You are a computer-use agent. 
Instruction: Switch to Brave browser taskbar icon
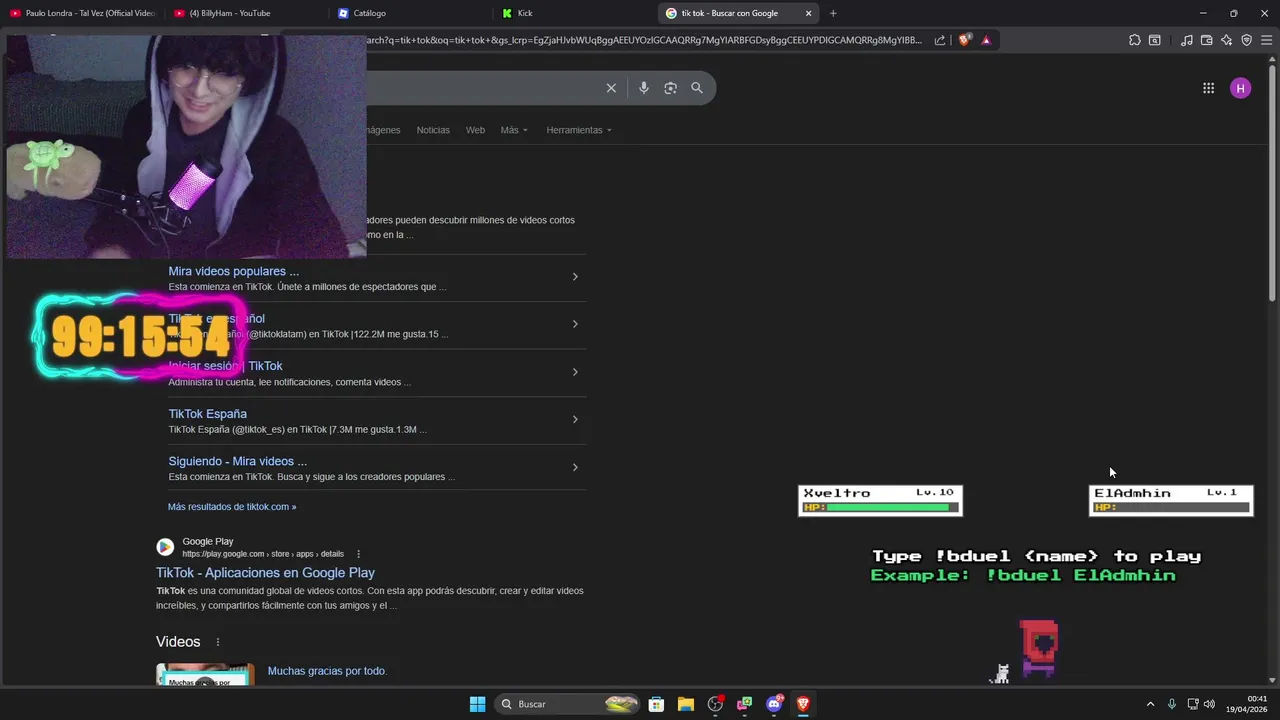click(x=803, y=704)
